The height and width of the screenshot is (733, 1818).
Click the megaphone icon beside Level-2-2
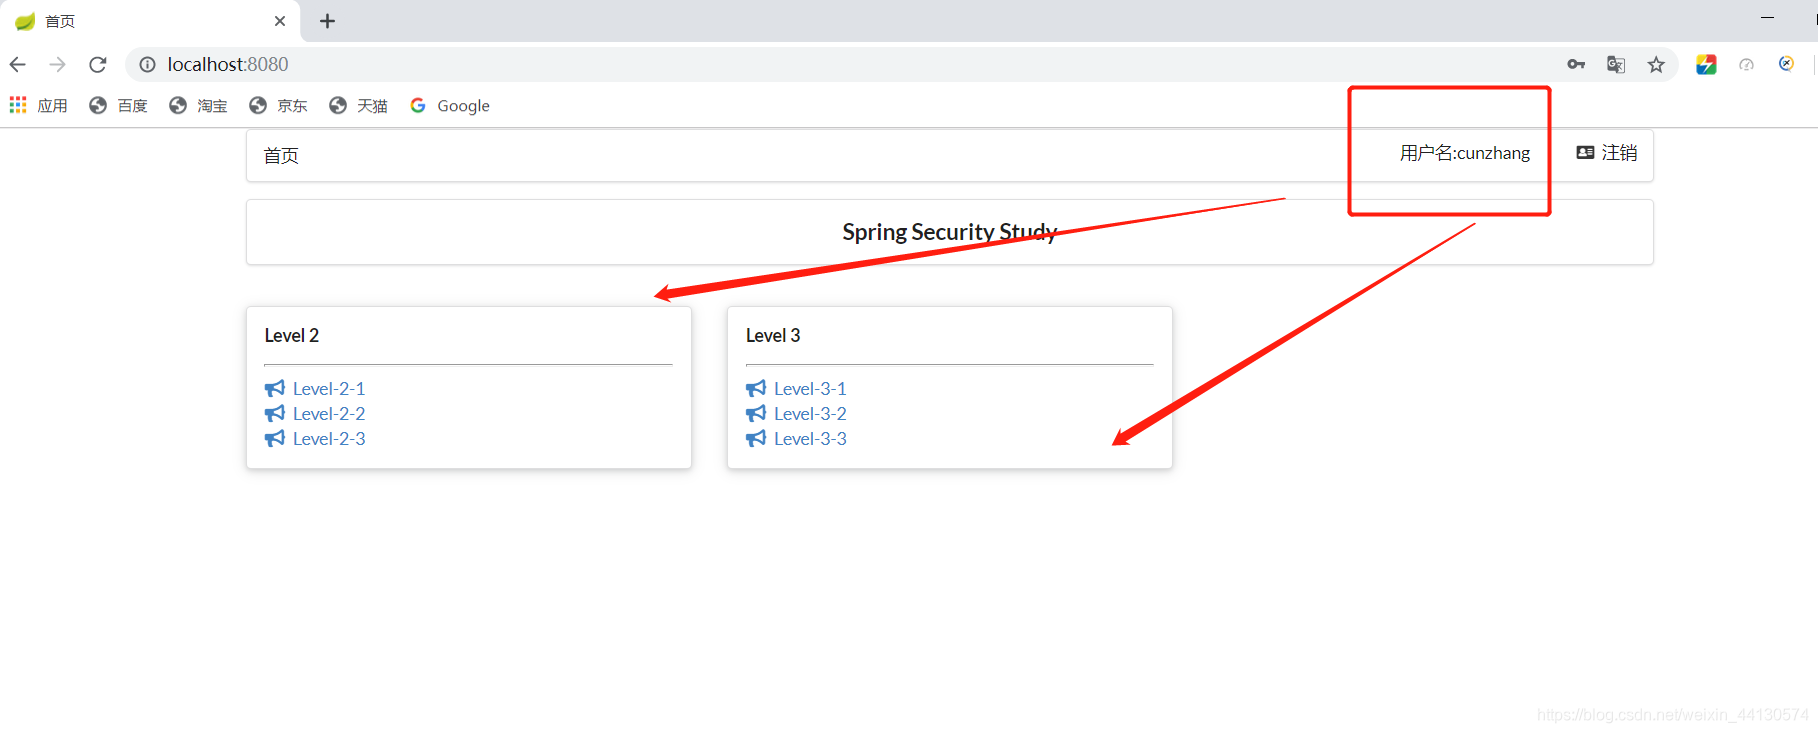[275, 413]
